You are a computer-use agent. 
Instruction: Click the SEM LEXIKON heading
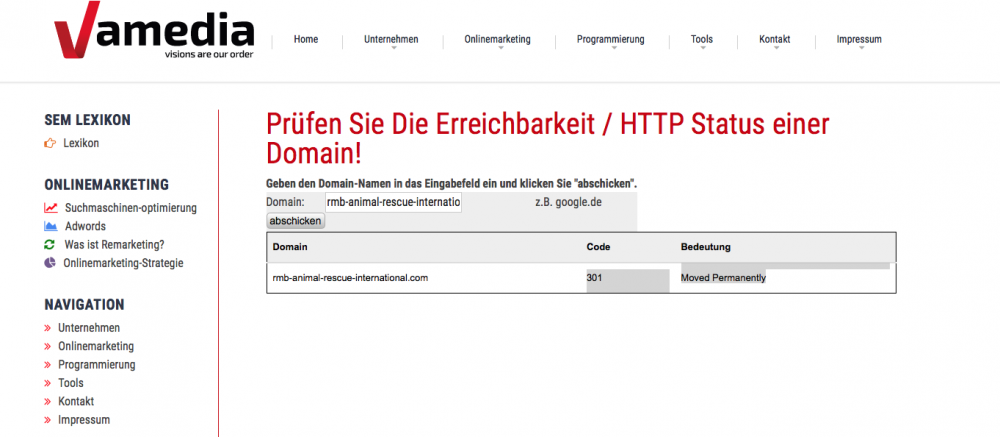point(87,120)
